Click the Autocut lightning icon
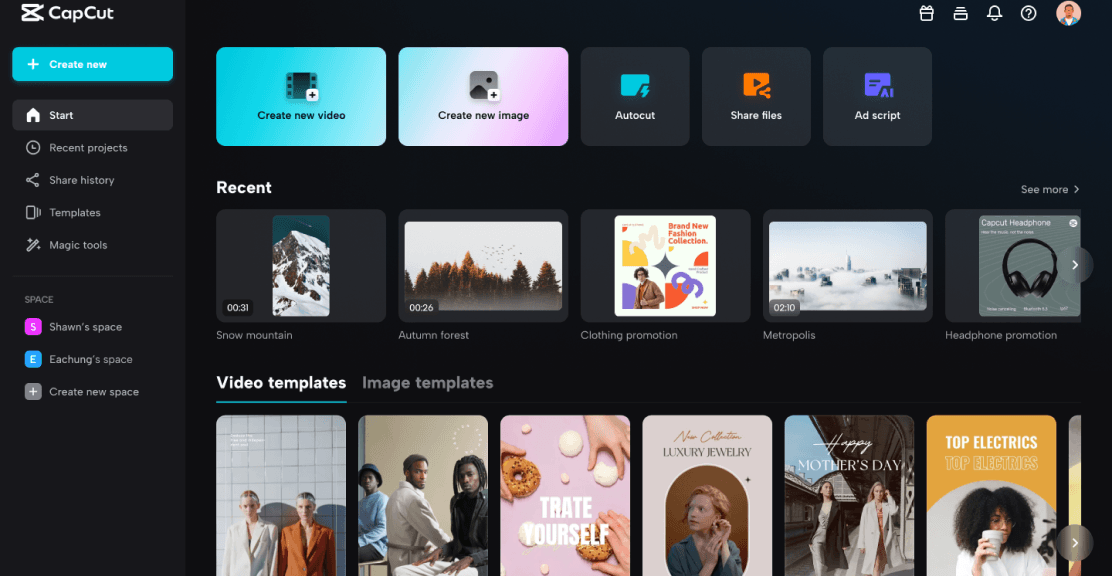This screenshot has height=576, width=1112. [635, 85]
